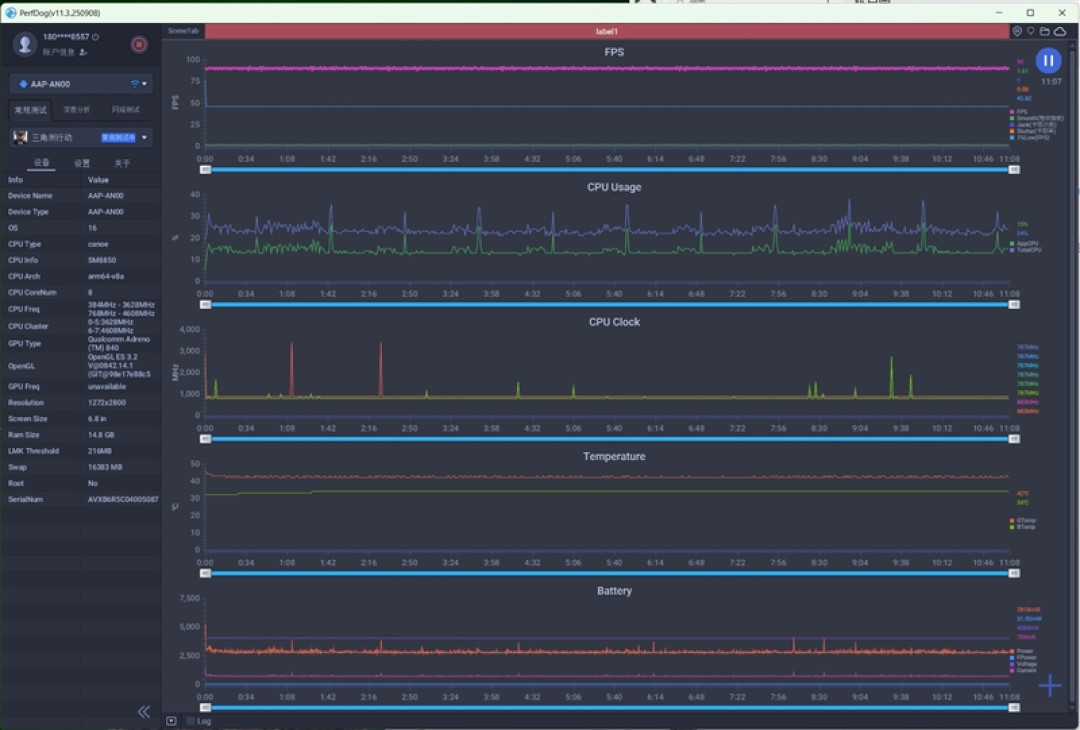Click the FPS chart timeline range slider

pyautogui.click(x=610, y=169)
